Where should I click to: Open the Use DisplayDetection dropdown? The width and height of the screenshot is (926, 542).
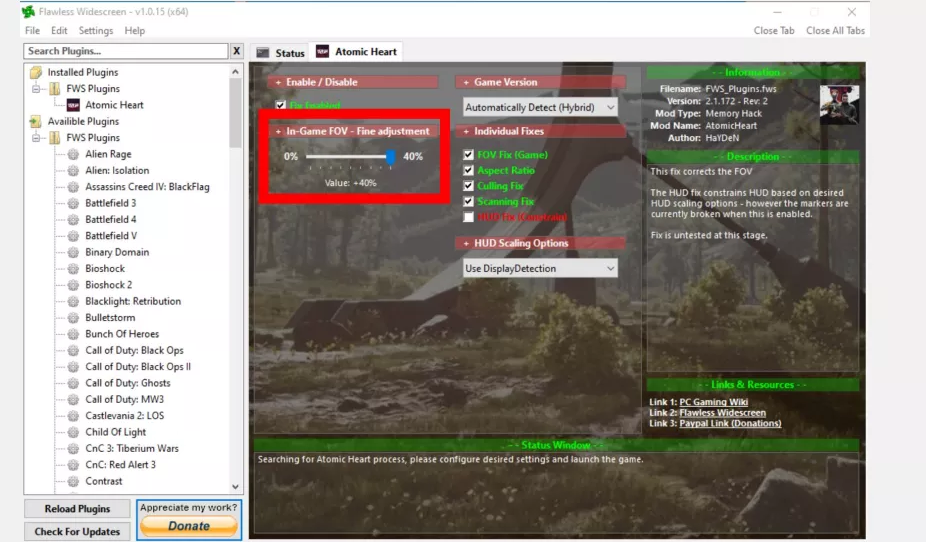click(540, 269)
